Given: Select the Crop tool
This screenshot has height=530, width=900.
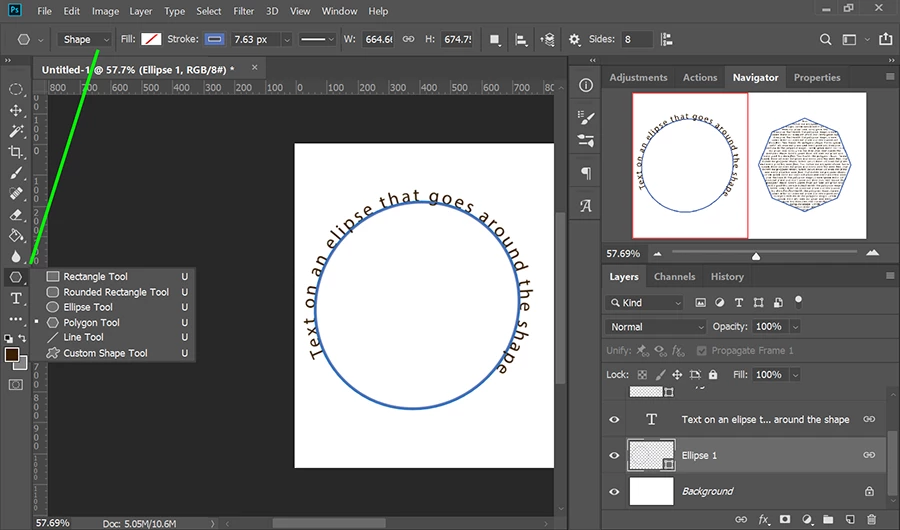Looking at the screenshot, I should pyautogui.click(x=16, y=152).
